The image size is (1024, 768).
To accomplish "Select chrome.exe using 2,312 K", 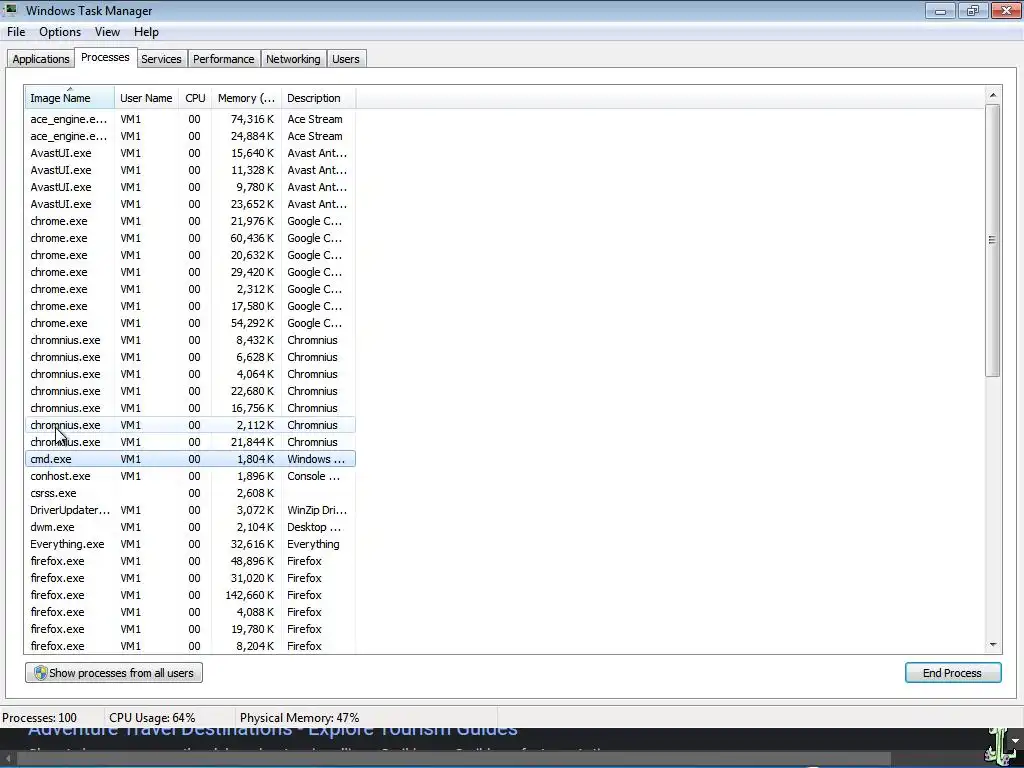I will 190,289.
